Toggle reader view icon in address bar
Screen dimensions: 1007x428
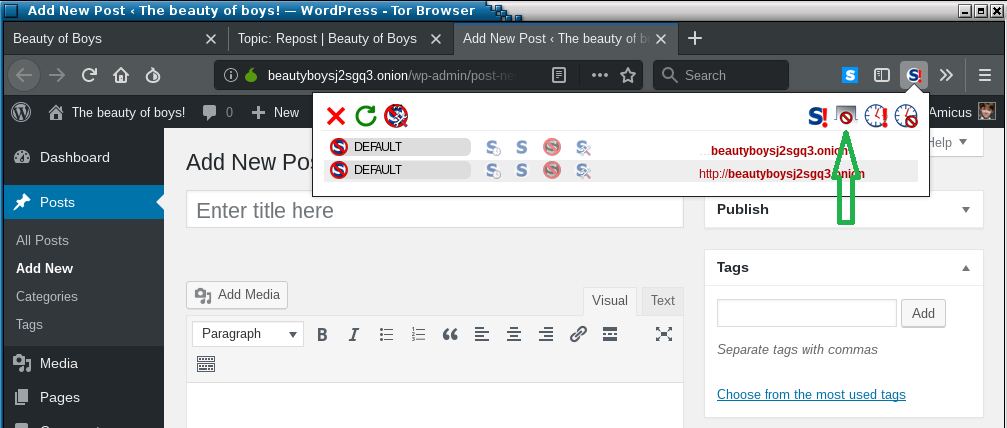click(x=559, y=75)
